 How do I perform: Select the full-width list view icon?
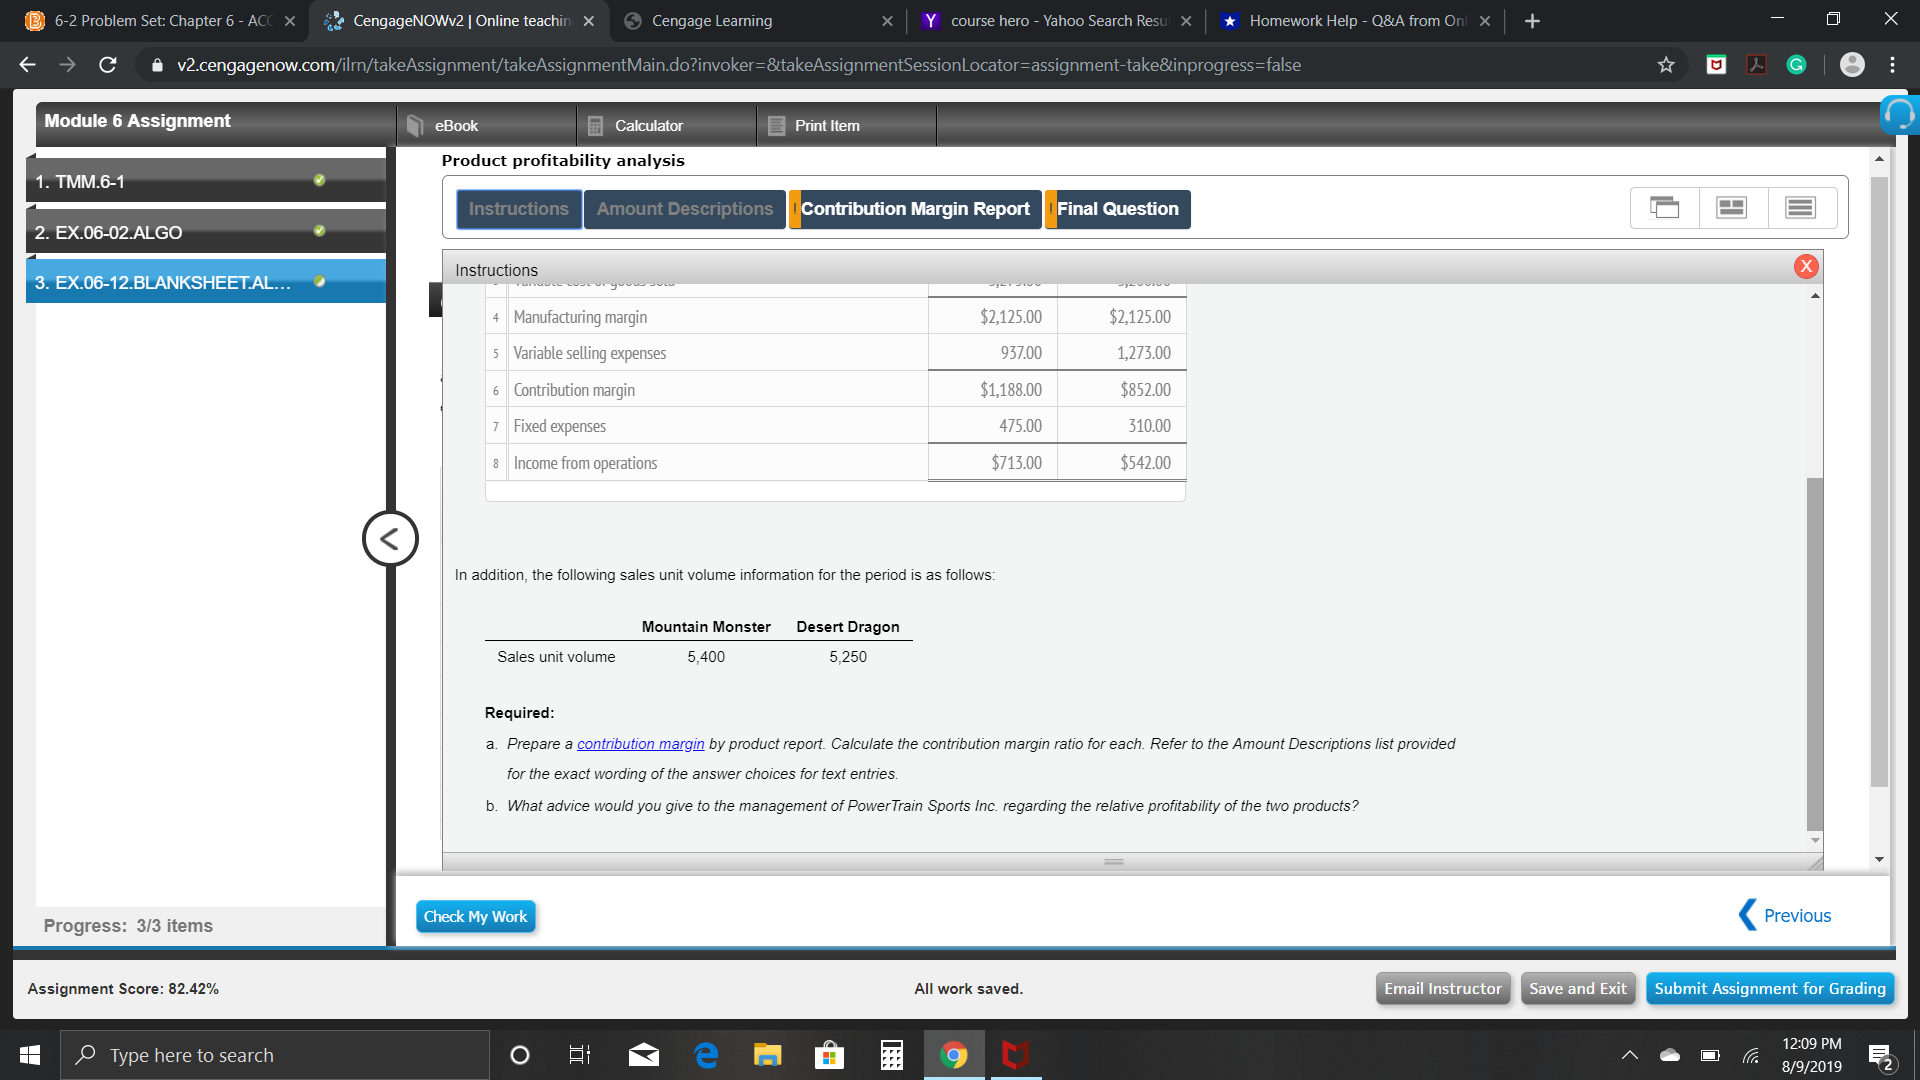click(x=1800, y=207)
